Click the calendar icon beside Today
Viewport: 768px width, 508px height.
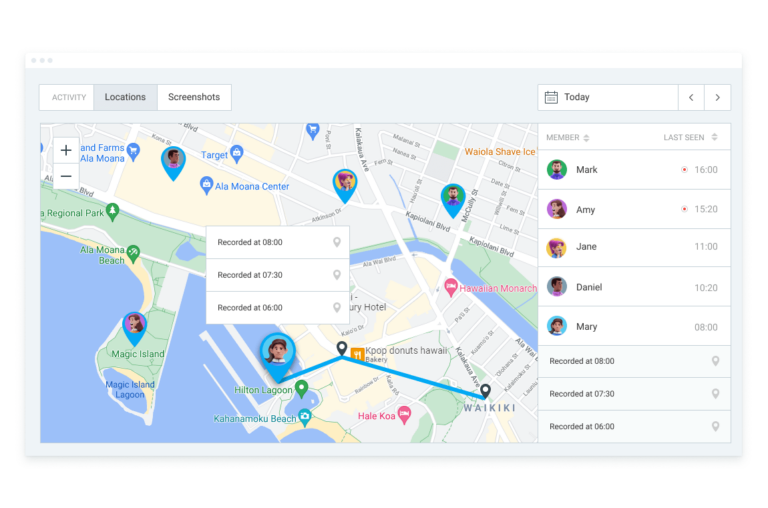click(551, 97)
